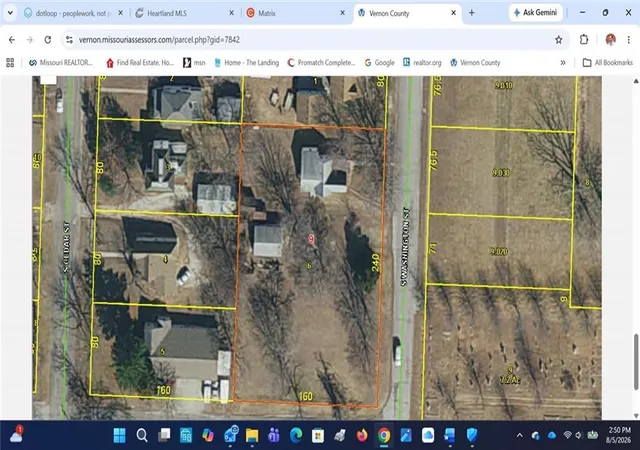
Task: Open the Vernon County bookmark
Action: (x=475, y=62)
